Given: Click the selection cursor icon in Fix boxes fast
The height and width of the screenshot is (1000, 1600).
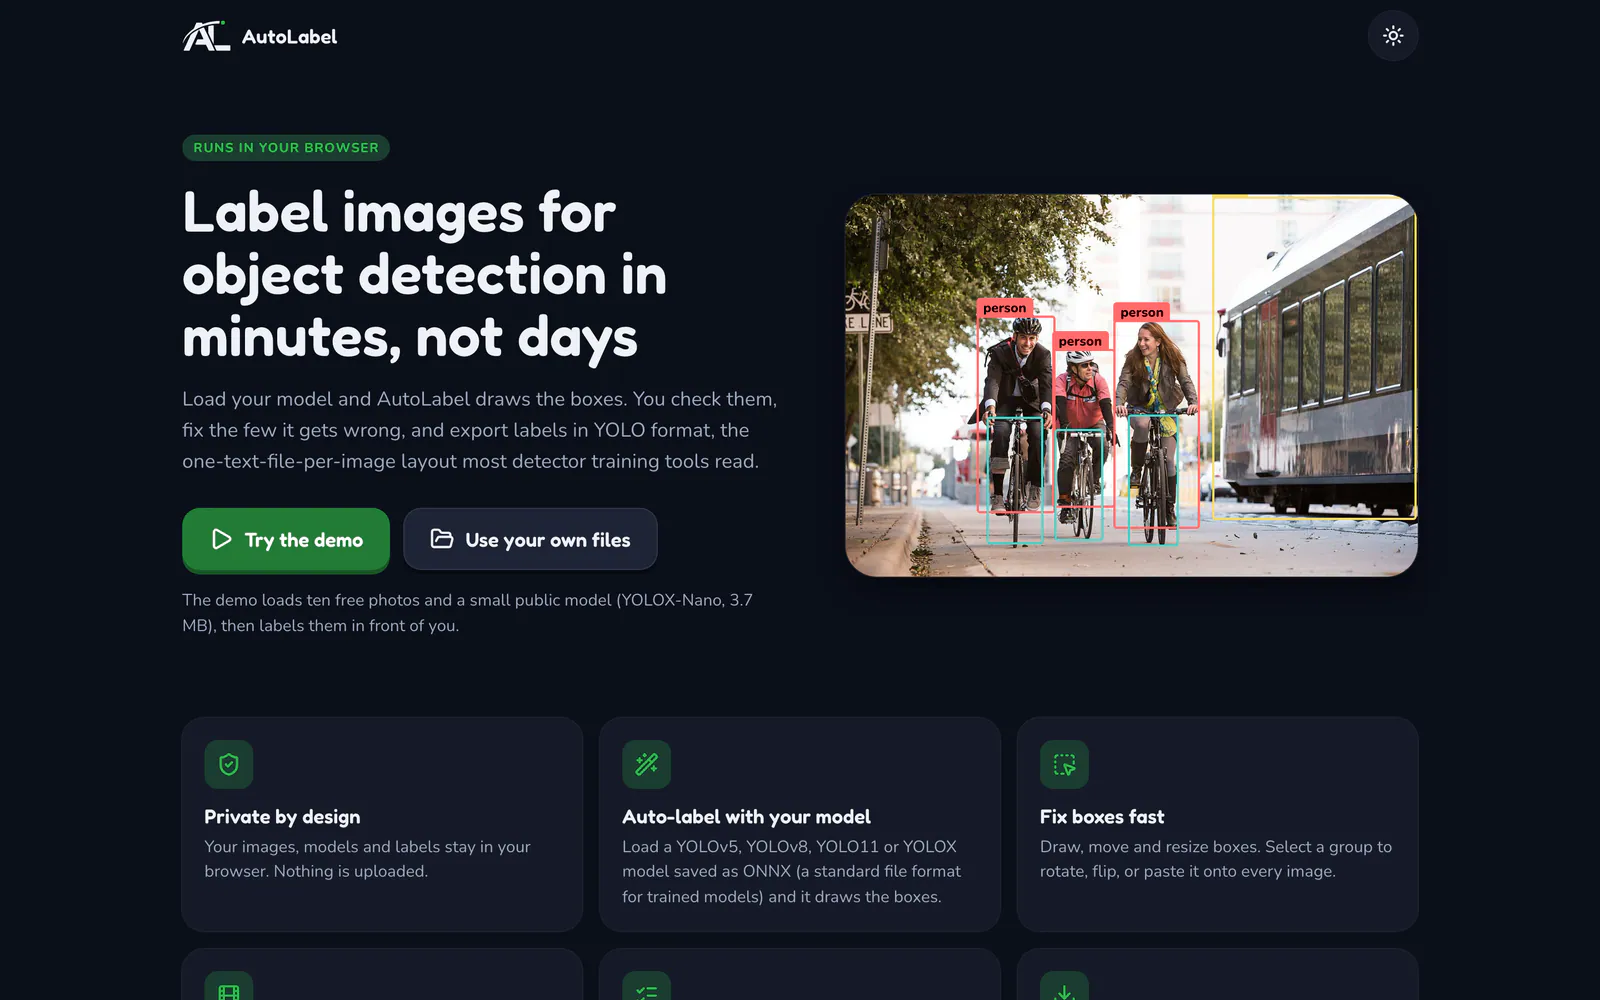Looking at the screenshot, I should pyautogui.click(x=1064, y=765).
